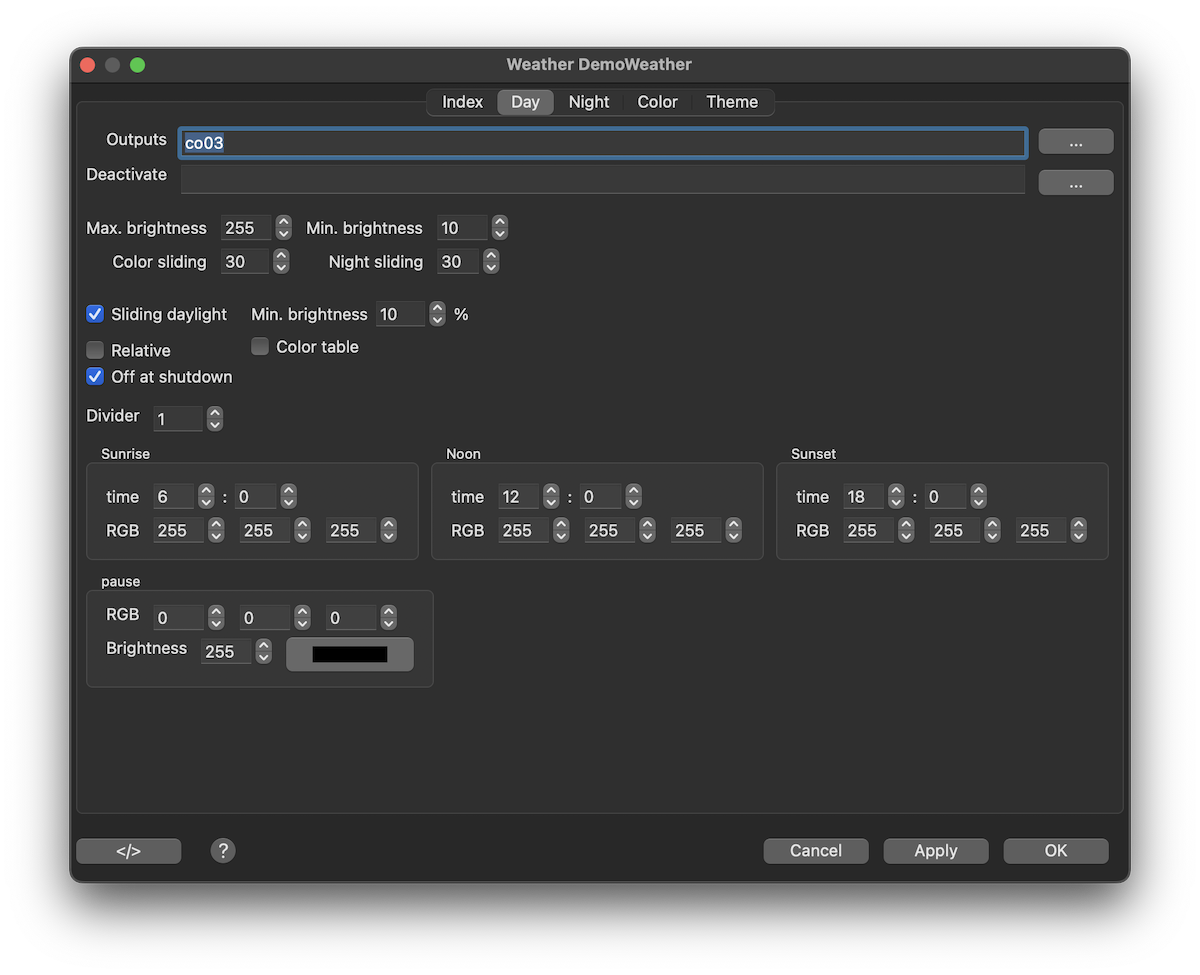Click the browse button next to Deactivate
The image size is (1200, 975).
pyautogui.click(x=1075, y=182)
